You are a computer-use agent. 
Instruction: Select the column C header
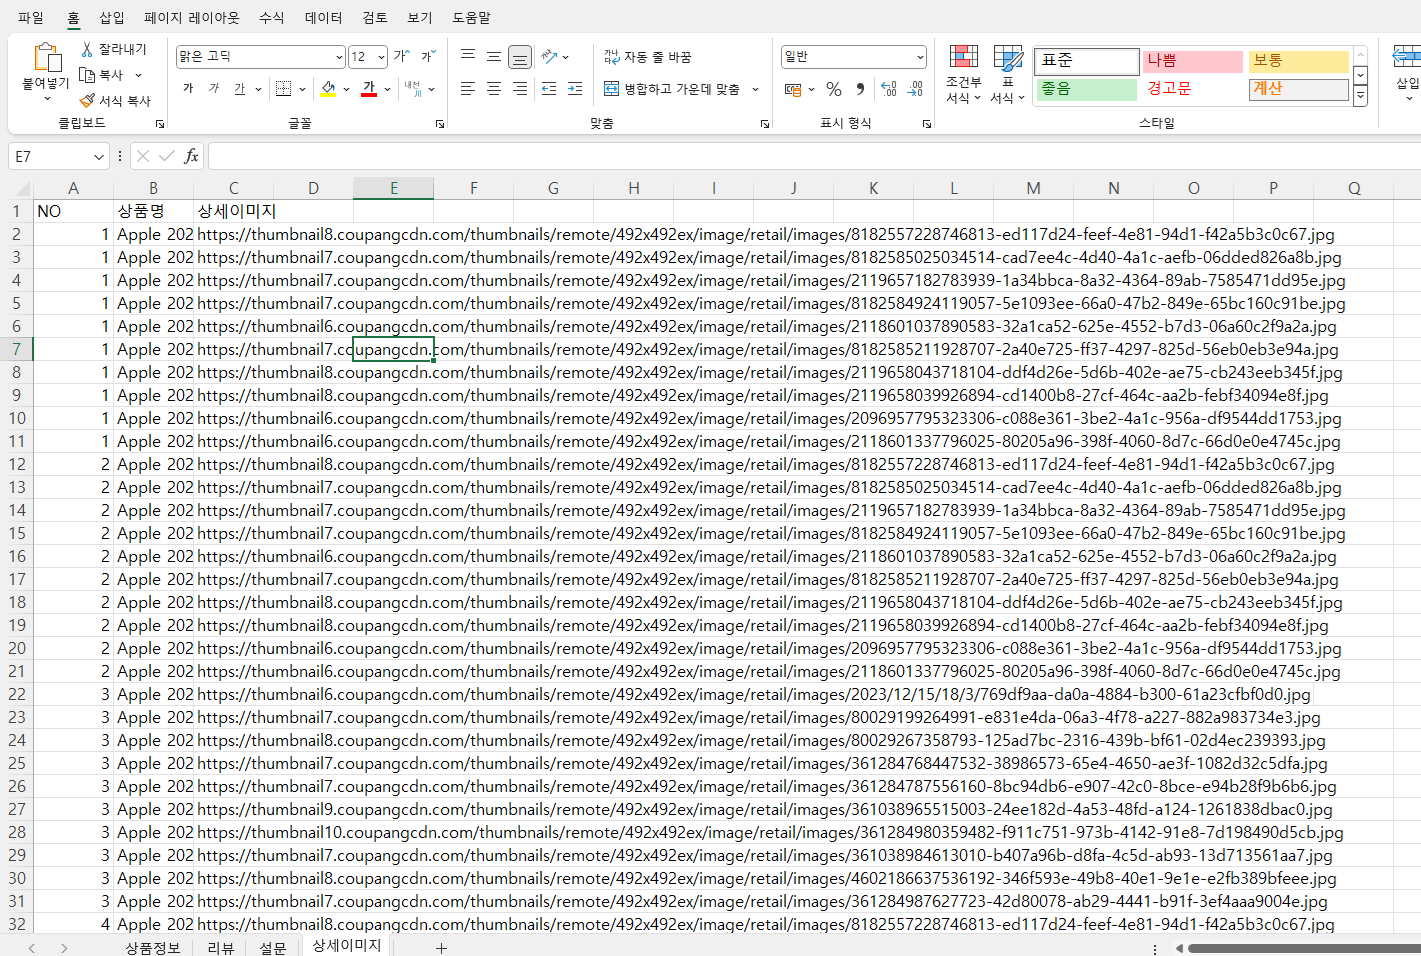coord(233,188)
